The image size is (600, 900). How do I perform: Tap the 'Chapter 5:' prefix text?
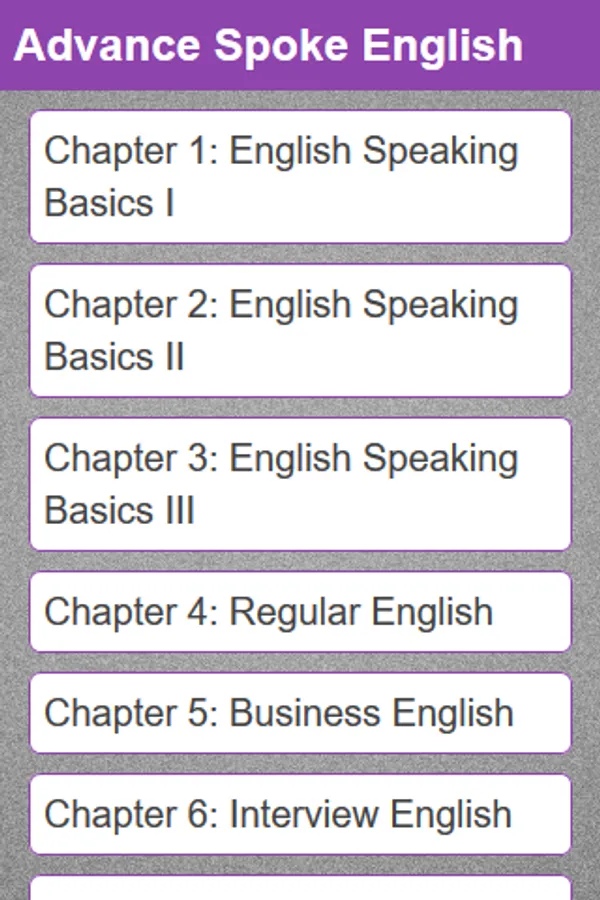pos(131,713)
